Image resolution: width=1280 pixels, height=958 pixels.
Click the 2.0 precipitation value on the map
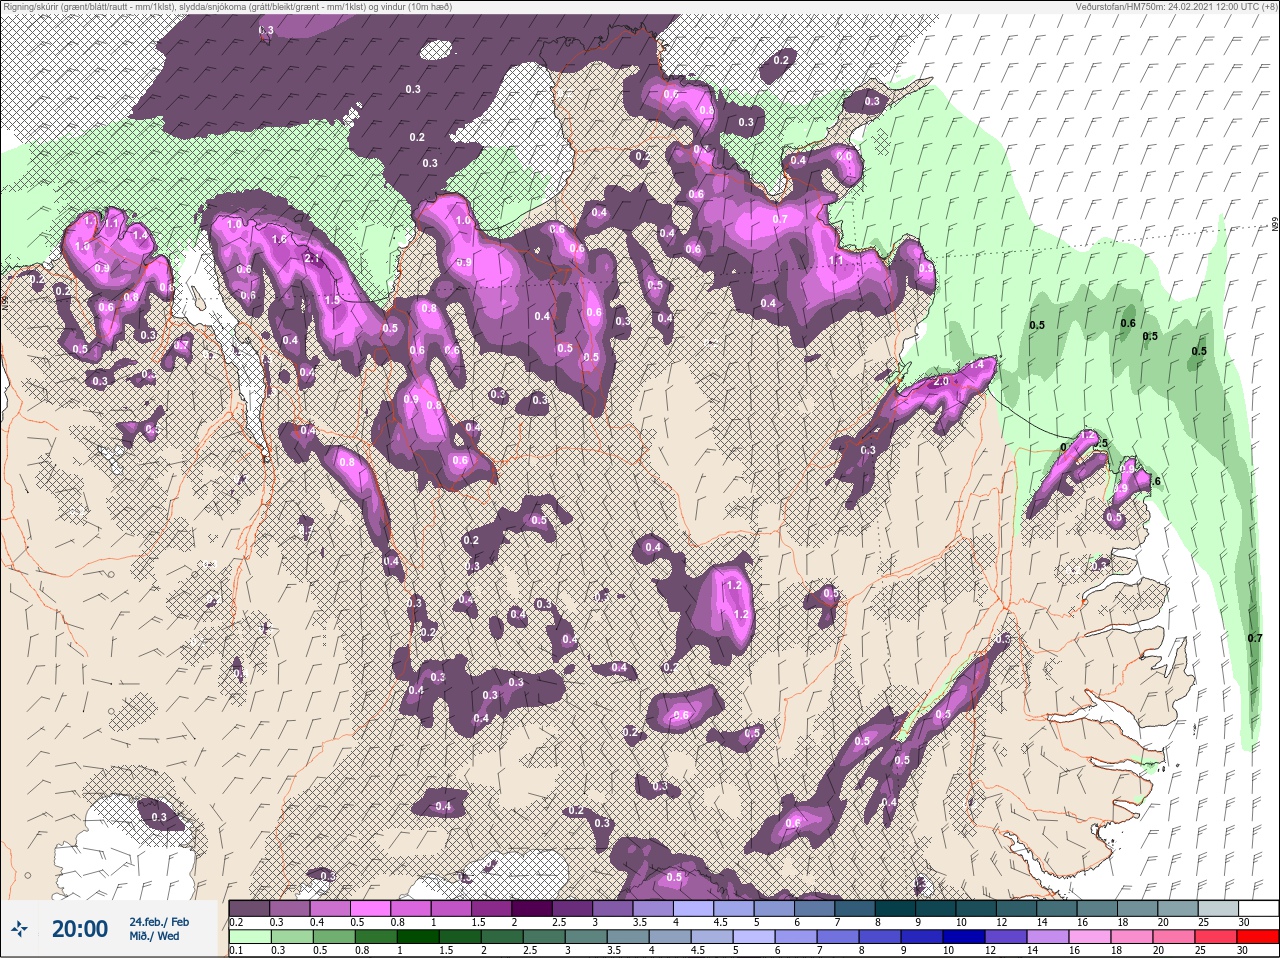940,382
